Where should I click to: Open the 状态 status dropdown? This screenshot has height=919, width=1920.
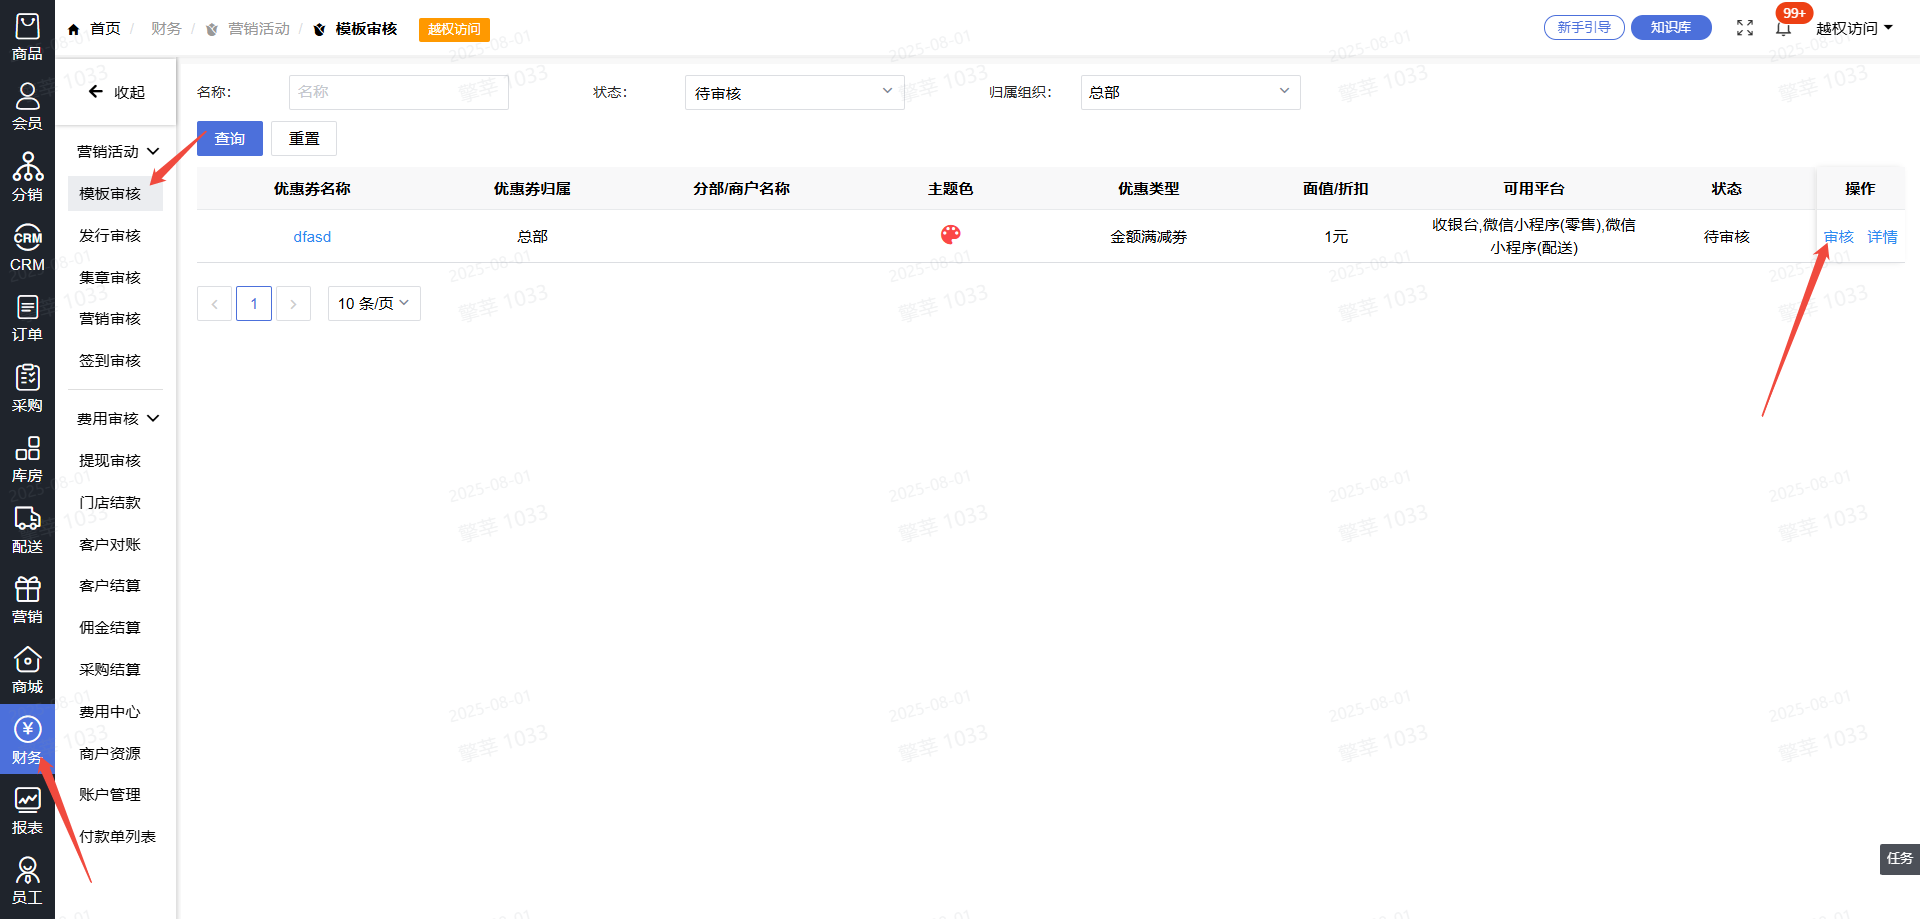pos(794,93)
